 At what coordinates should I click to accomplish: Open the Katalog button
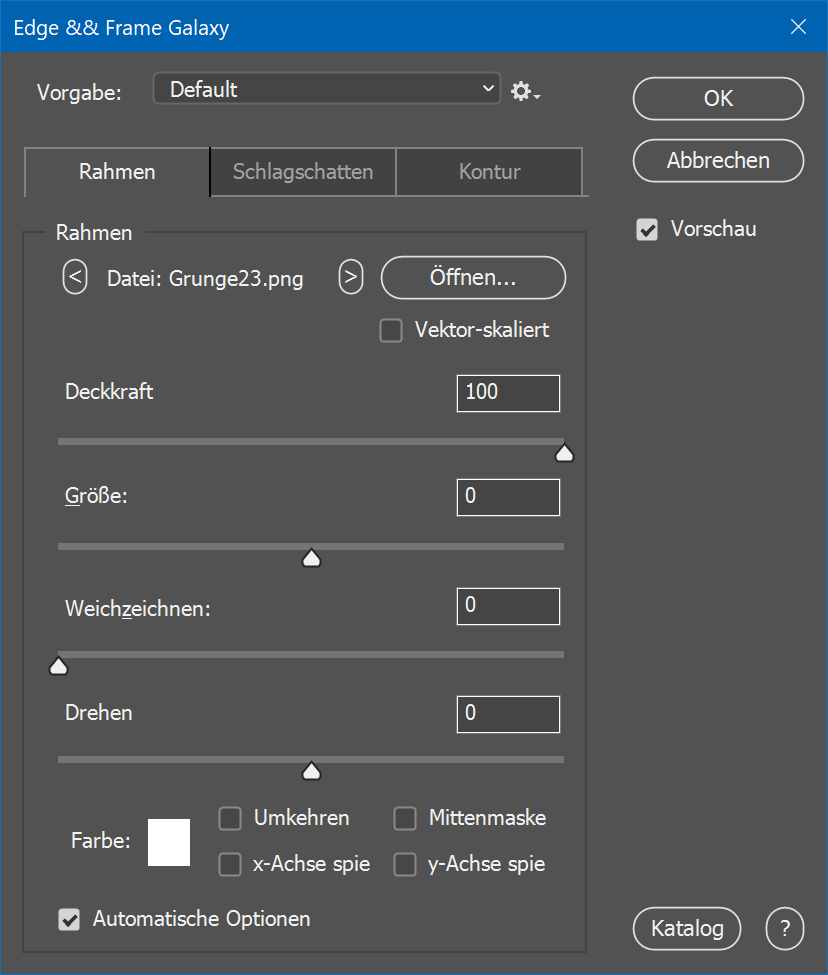pos(687,928)
